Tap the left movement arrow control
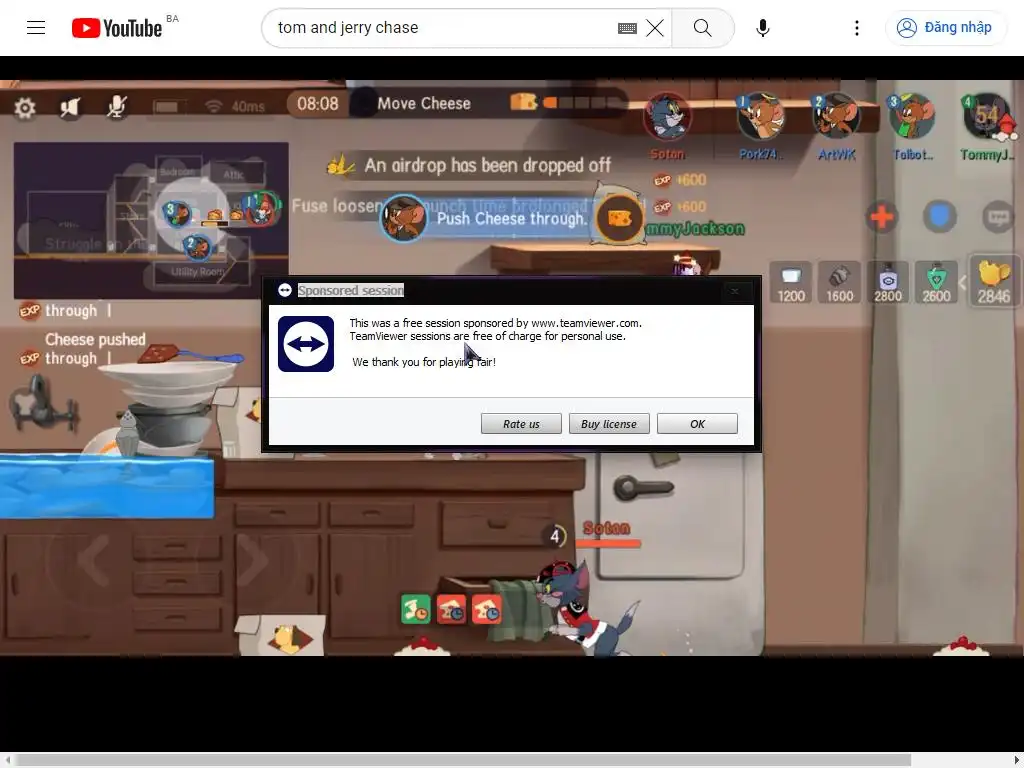The width and height of the screenshot is (1024, 768). click(93, 560)
